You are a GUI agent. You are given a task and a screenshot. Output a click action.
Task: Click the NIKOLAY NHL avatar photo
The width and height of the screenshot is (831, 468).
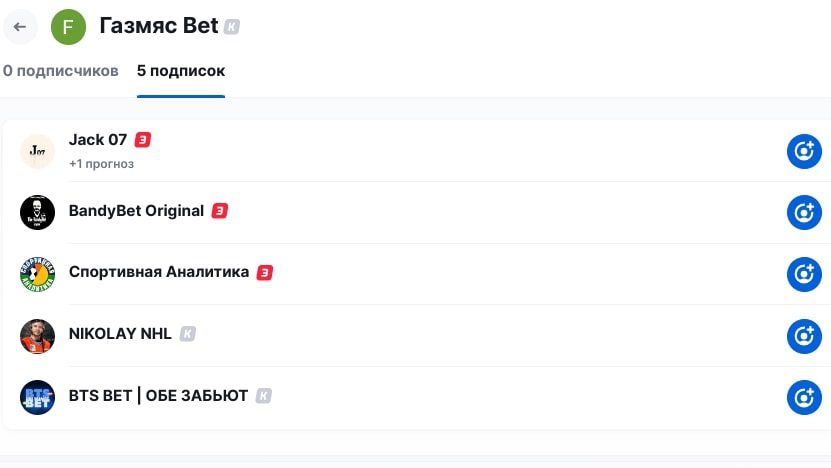(x=38, y=336)
